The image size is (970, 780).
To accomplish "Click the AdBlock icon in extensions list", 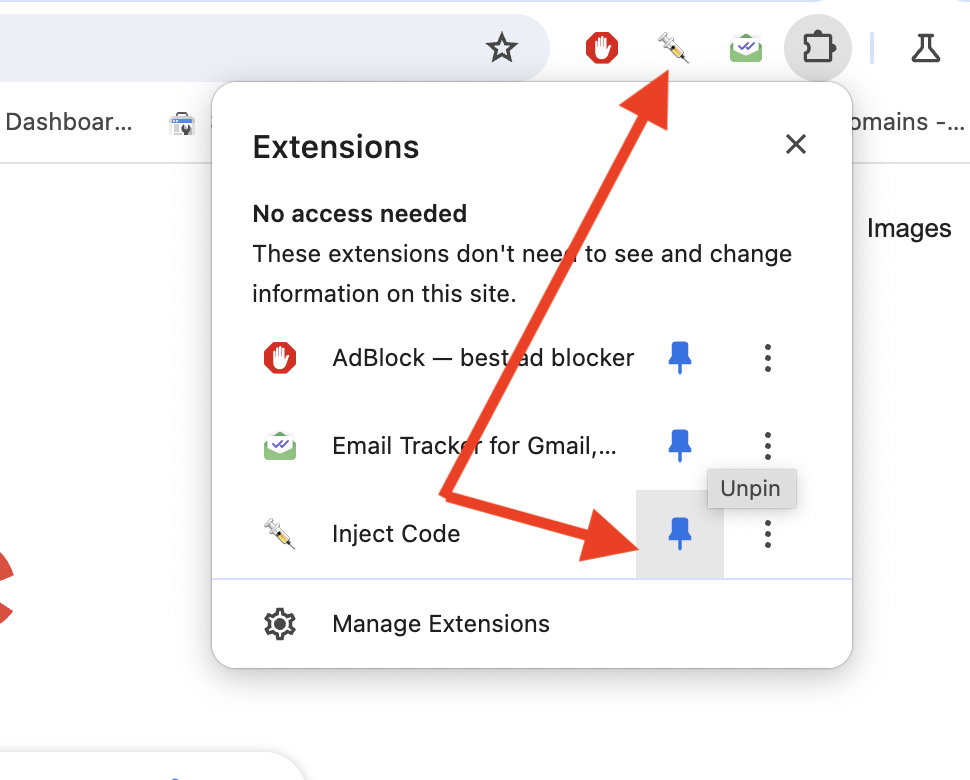I will click(x=280, y=358).
